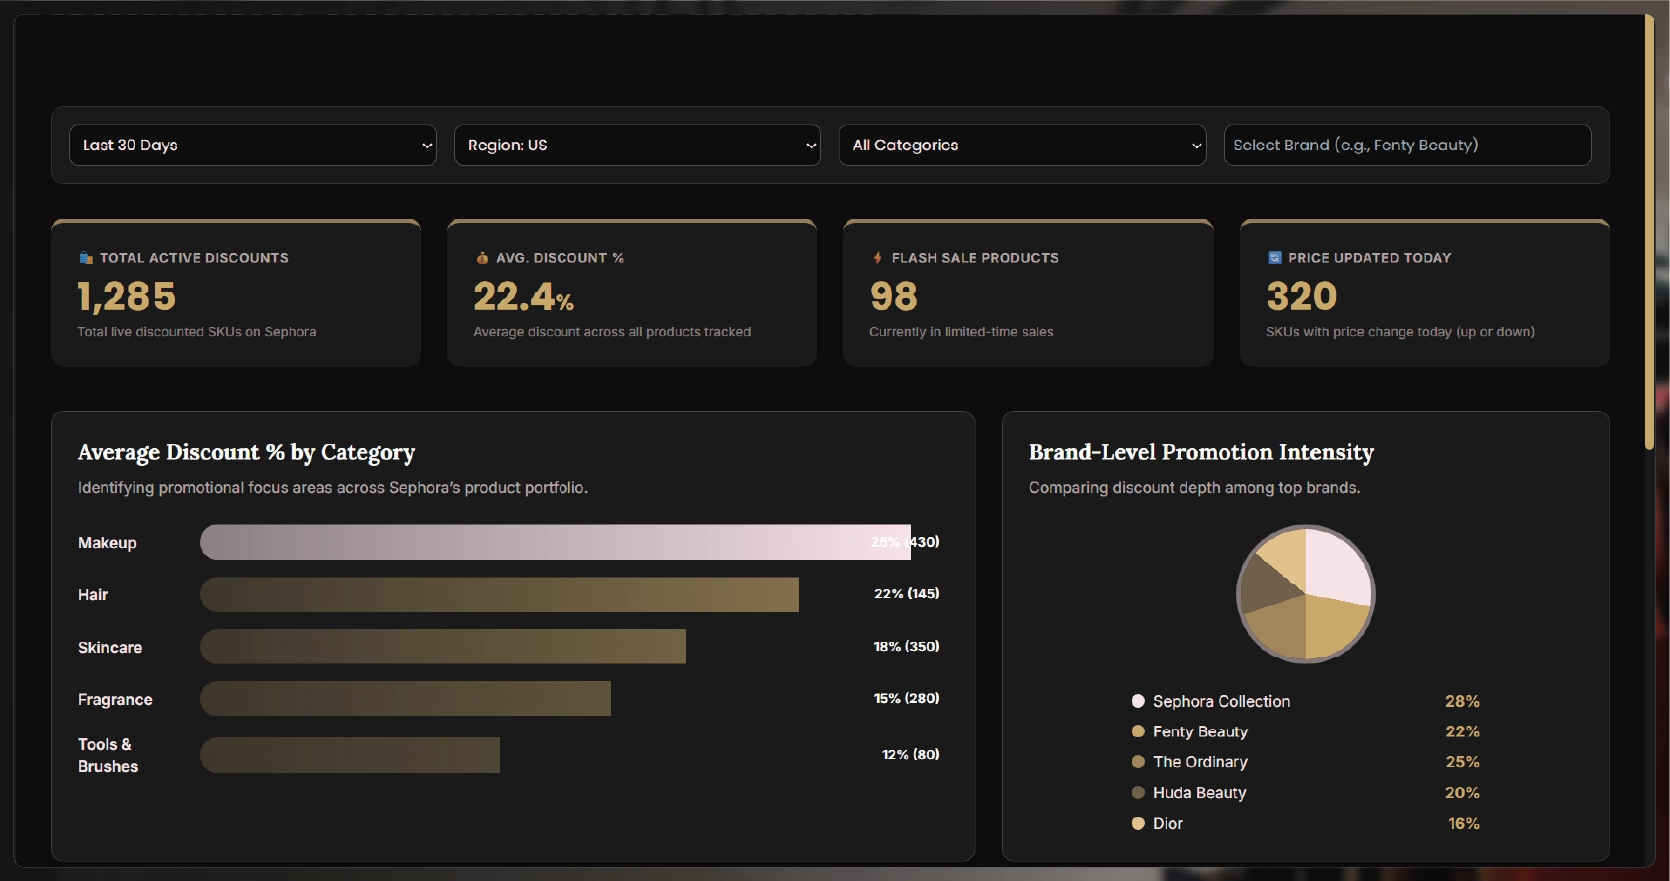Expand the Region: US dropdown
This screenshot has height=881, width=1670.
(637, 145)
